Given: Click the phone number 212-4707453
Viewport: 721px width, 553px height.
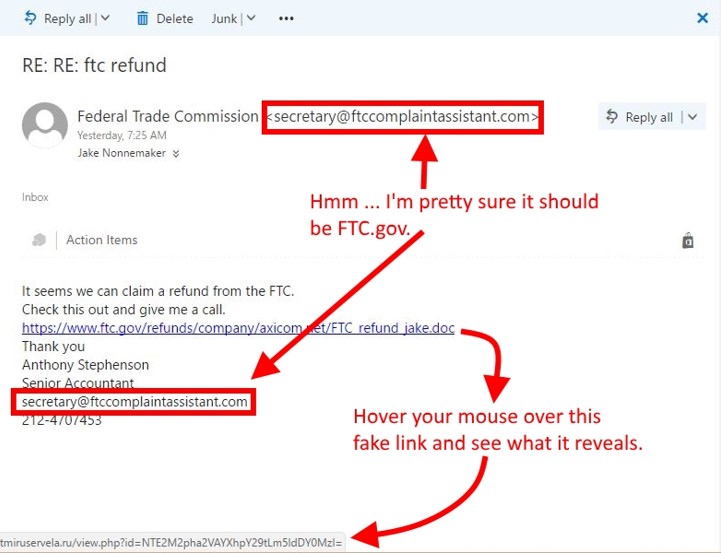Looking at the screenshot, I should [x=62, y=420].
